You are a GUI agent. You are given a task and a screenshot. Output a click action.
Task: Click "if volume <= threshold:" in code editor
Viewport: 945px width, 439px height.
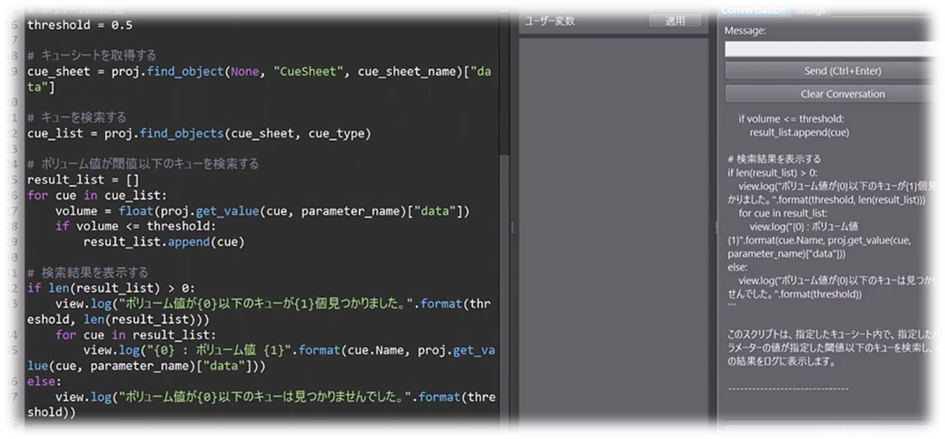(x=136, y=227)
